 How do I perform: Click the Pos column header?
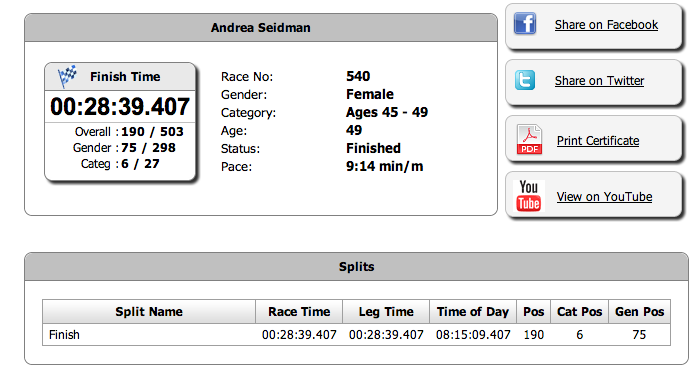[533, 312]
